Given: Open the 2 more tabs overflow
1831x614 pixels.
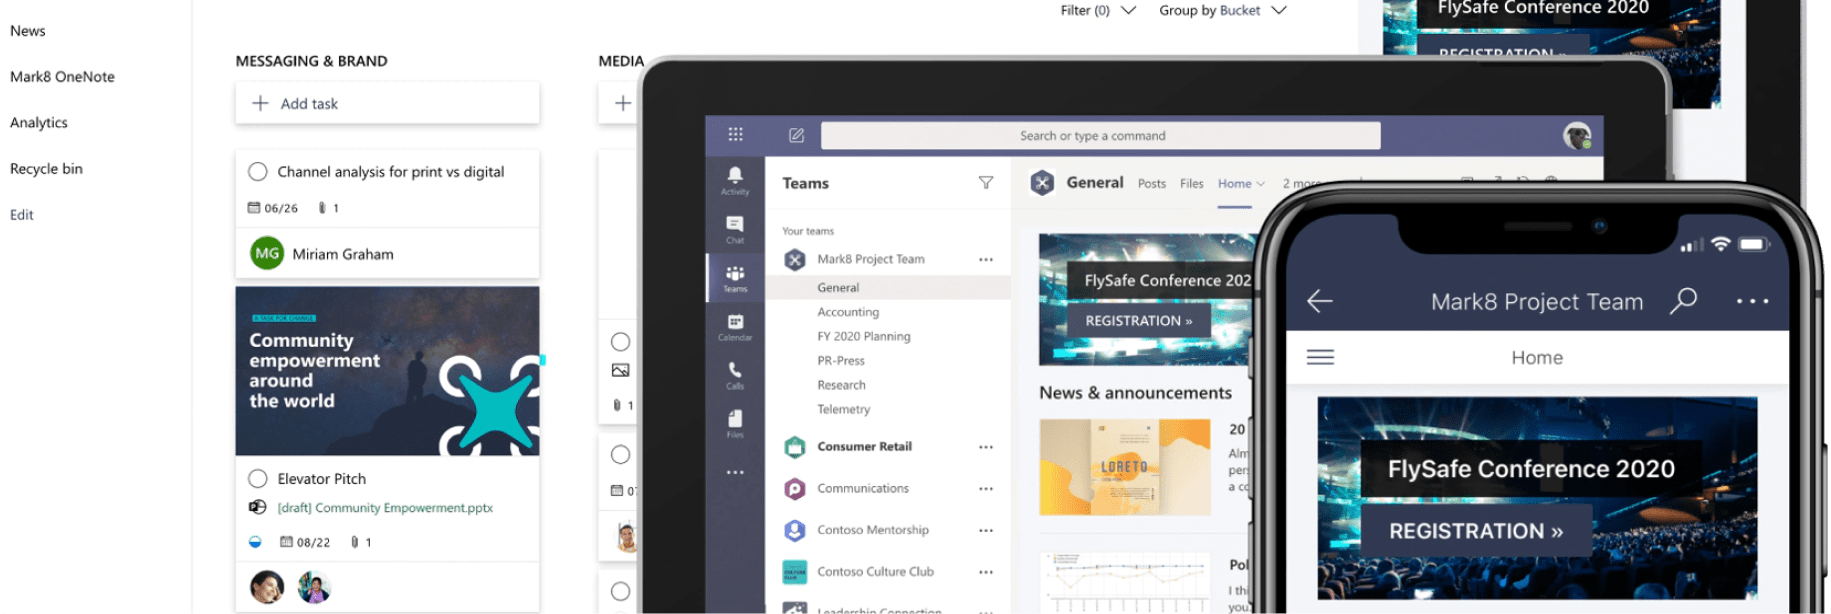Looking at the screenshot, I should click(x=1301, y=184).
